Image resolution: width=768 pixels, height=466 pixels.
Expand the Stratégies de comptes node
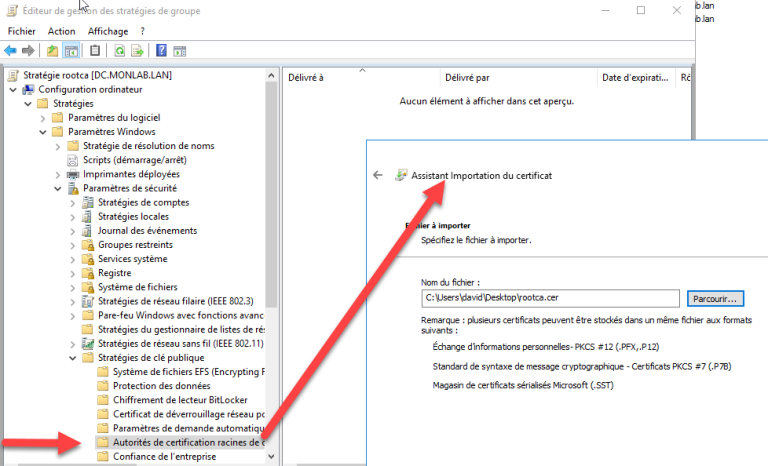coord(73,202)
